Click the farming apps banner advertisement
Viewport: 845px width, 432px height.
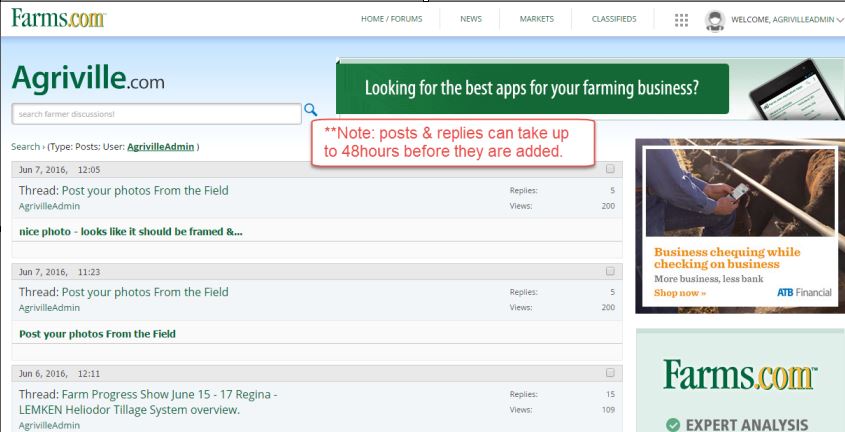[532, 88]
